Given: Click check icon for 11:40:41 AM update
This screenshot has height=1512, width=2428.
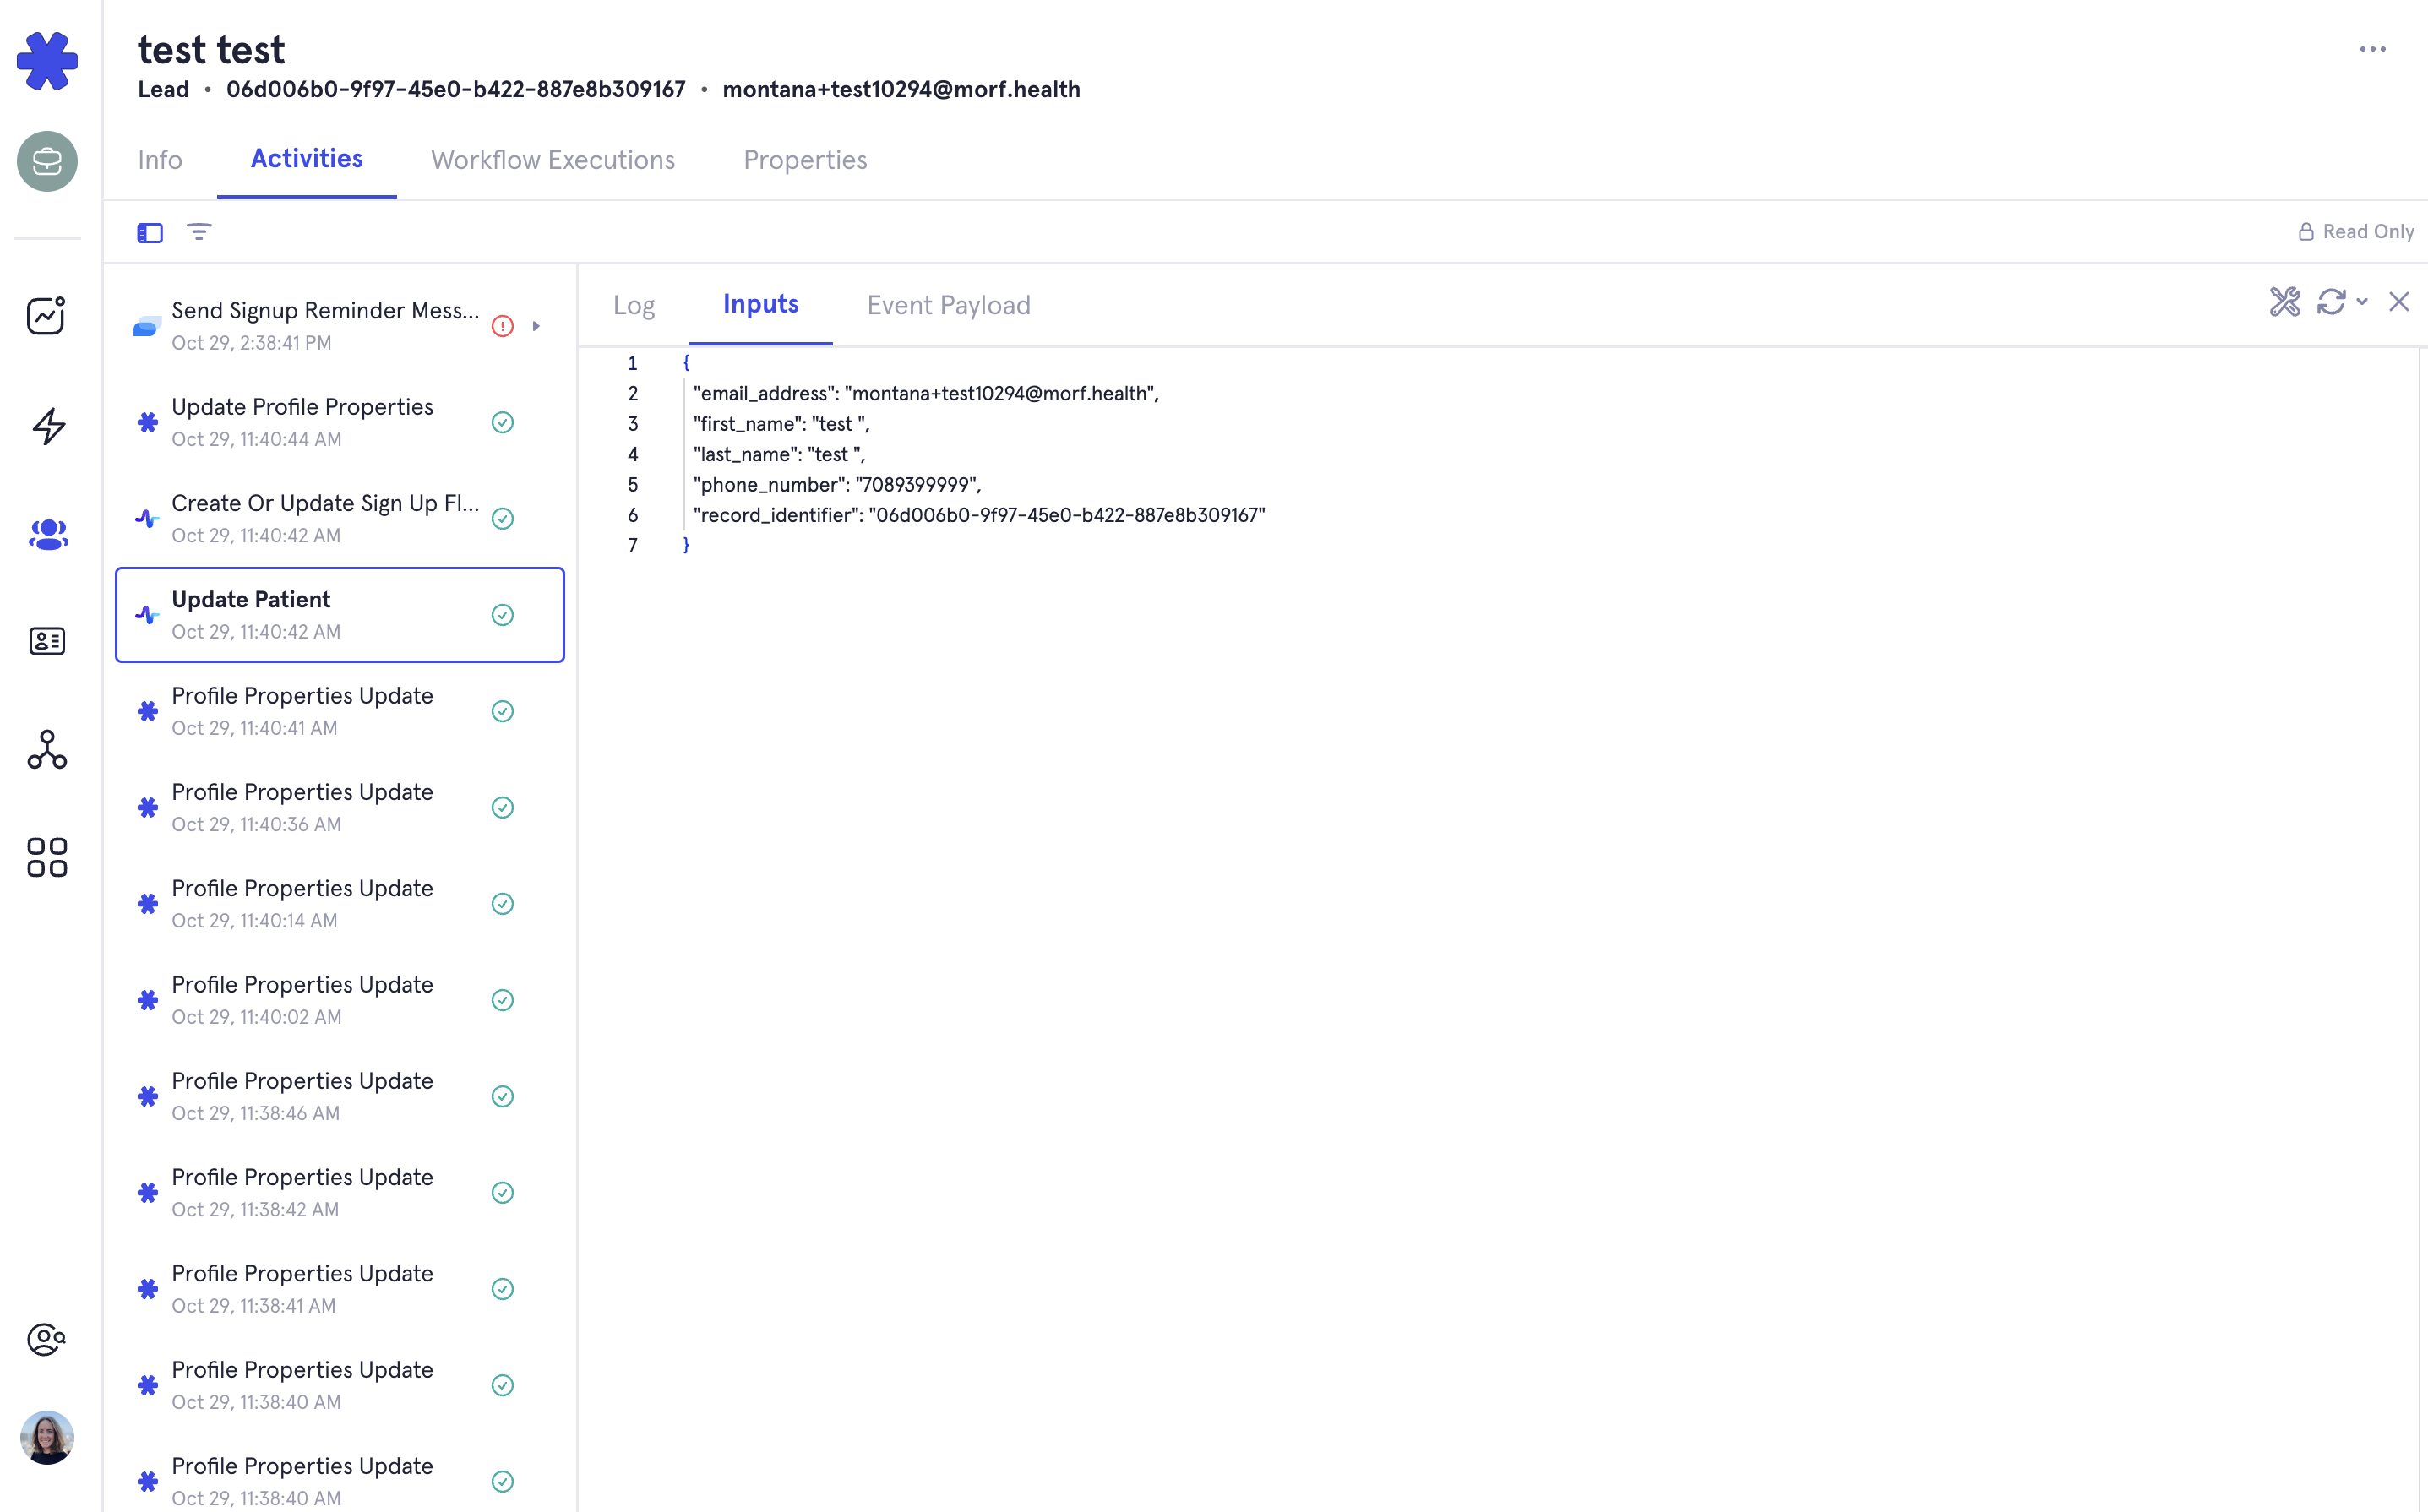Looking at the screenshot, I should [x=502, y=711].
